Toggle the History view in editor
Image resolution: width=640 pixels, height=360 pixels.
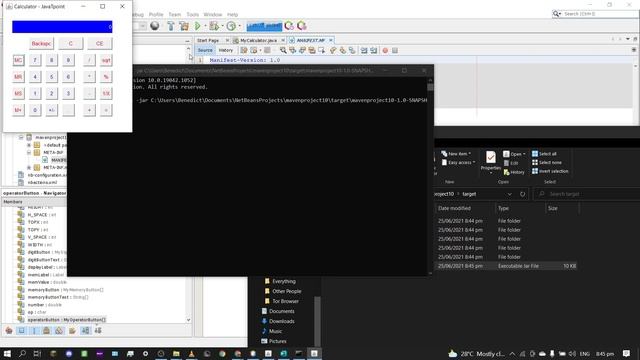tap(226, 50)
